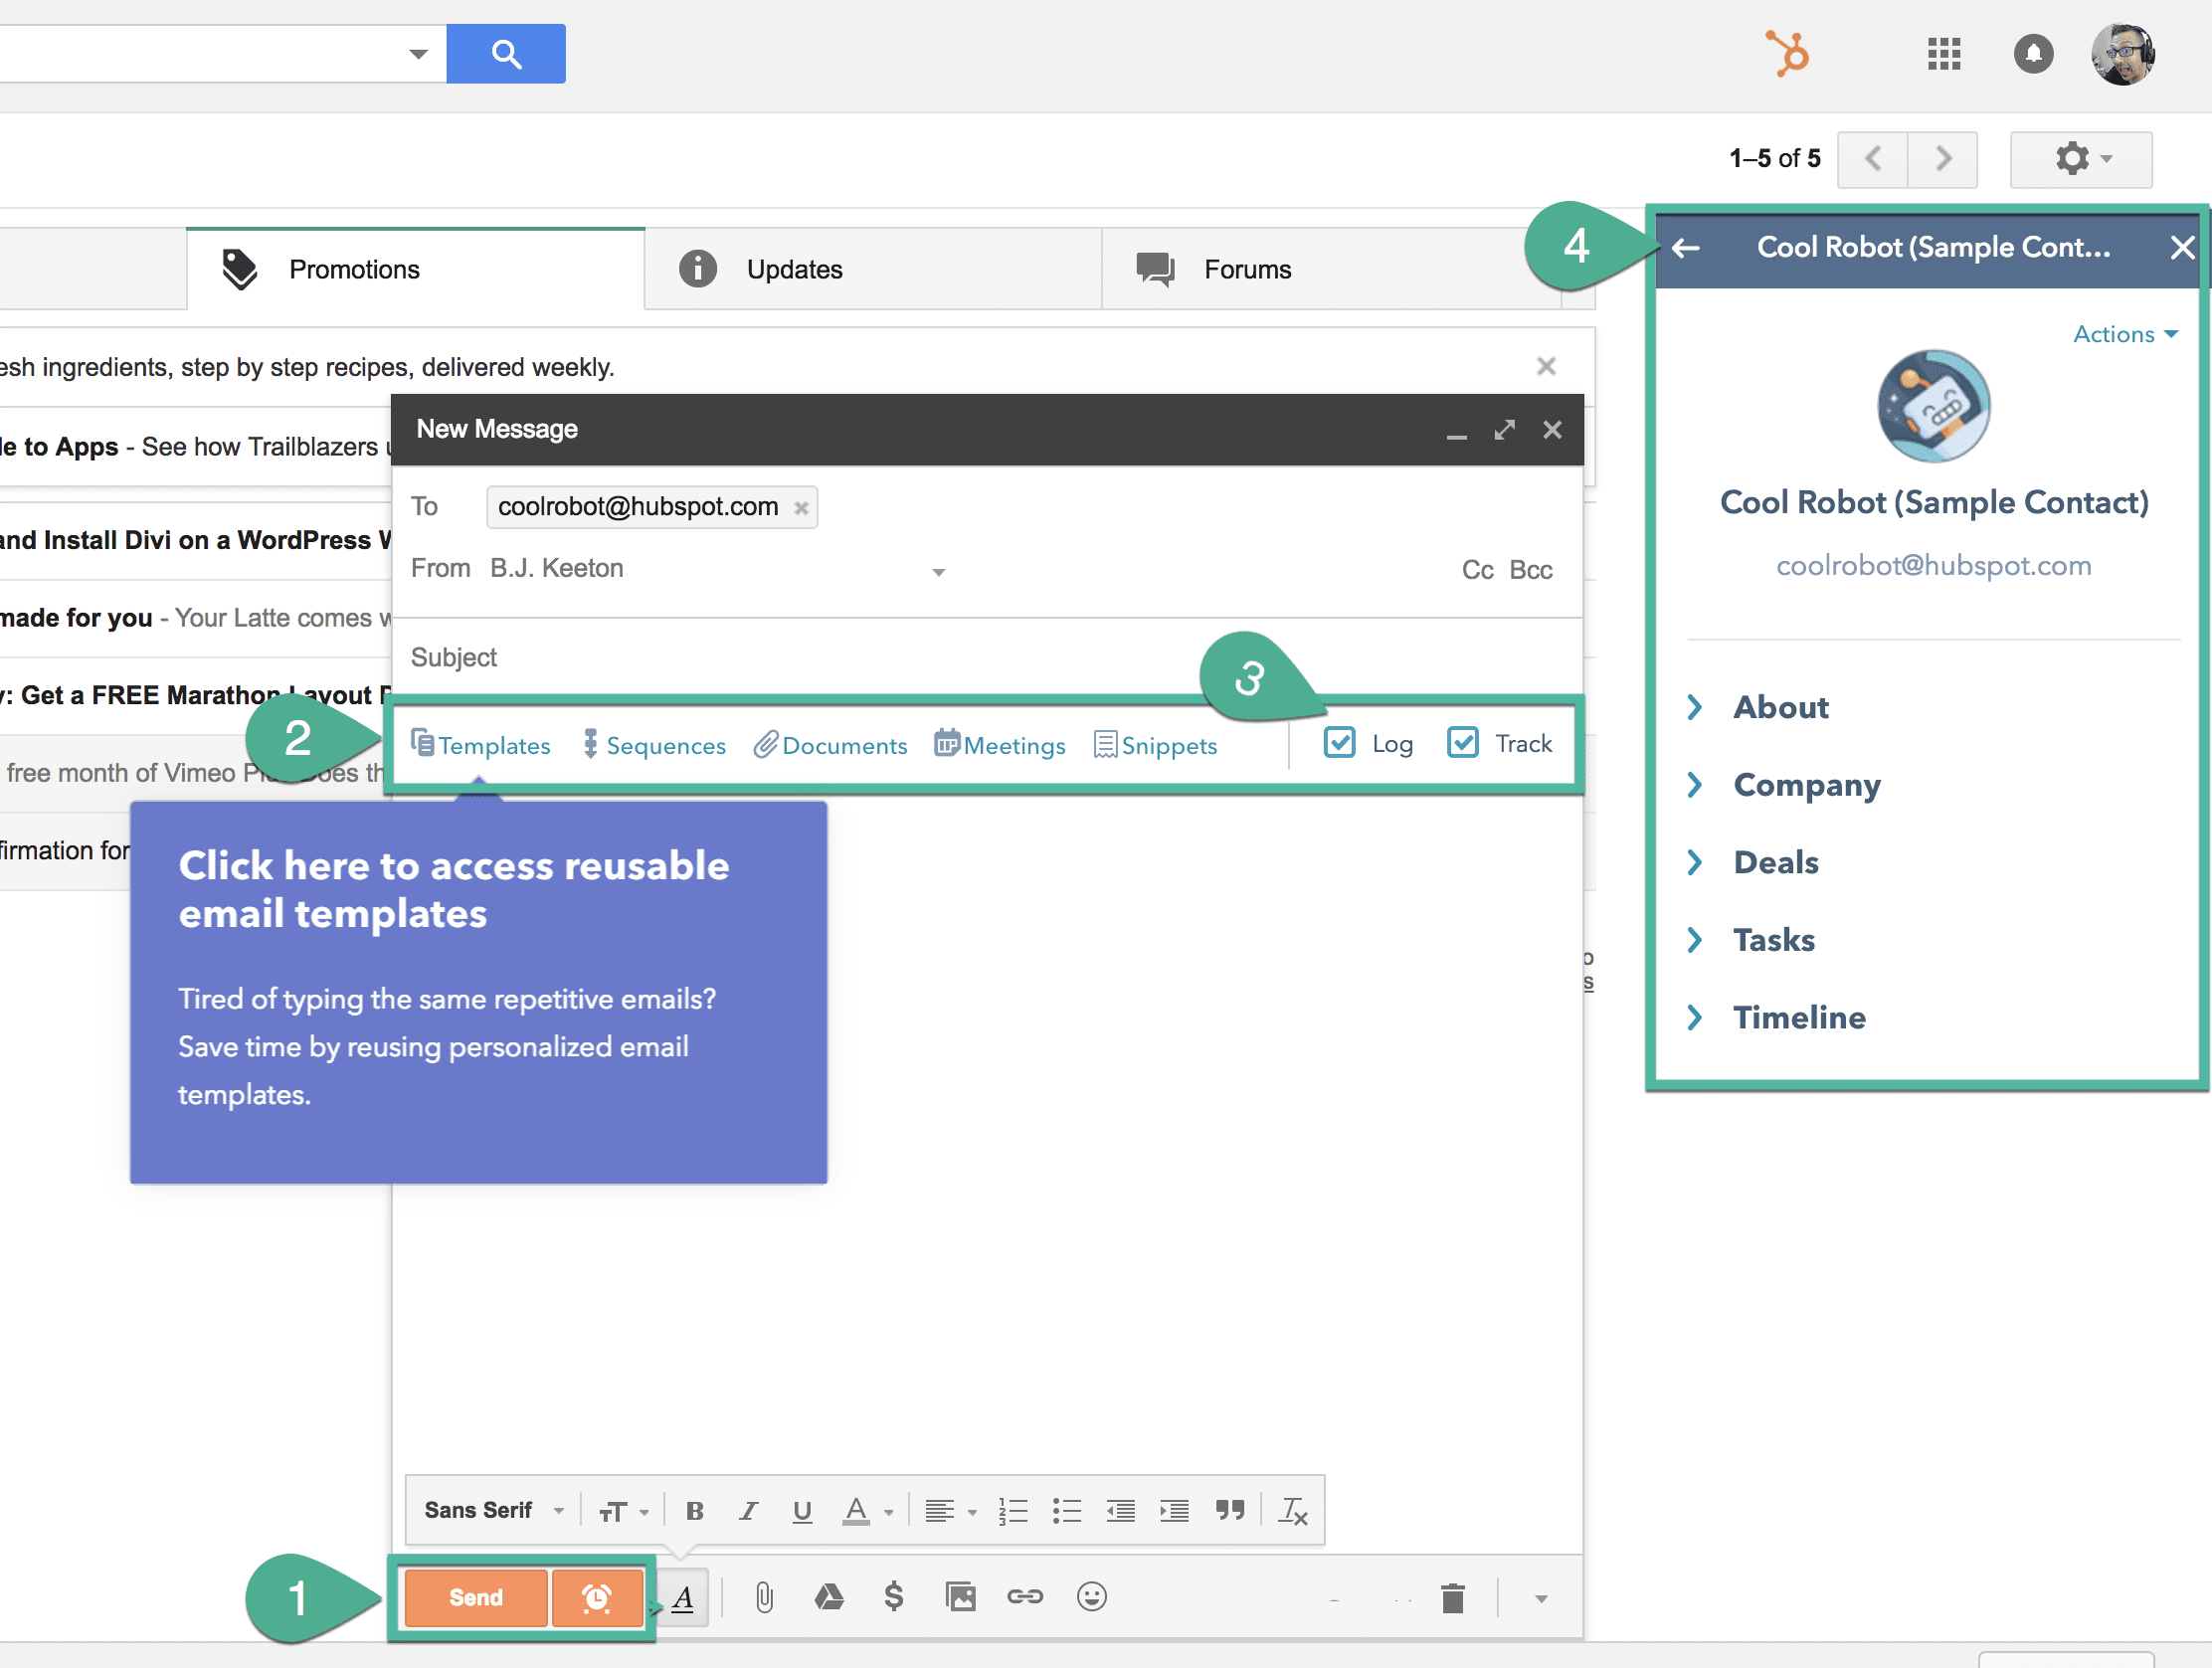Click the account profile picture
Viewport: 2212px width, 1668px height.
click(x=2122, y=54)
